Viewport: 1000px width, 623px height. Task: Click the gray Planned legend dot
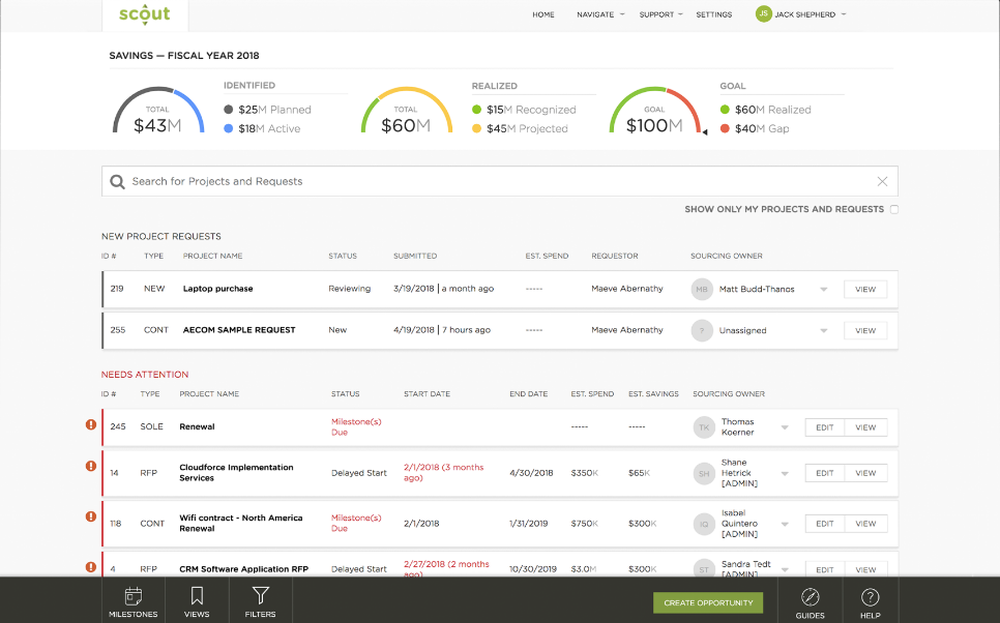pos(228,109)
